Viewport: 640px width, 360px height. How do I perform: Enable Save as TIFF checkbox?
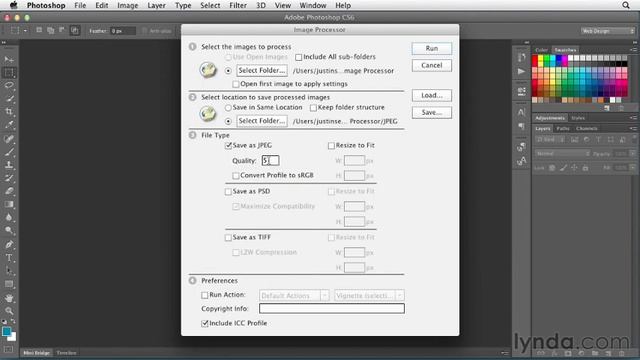pos(228,238)
